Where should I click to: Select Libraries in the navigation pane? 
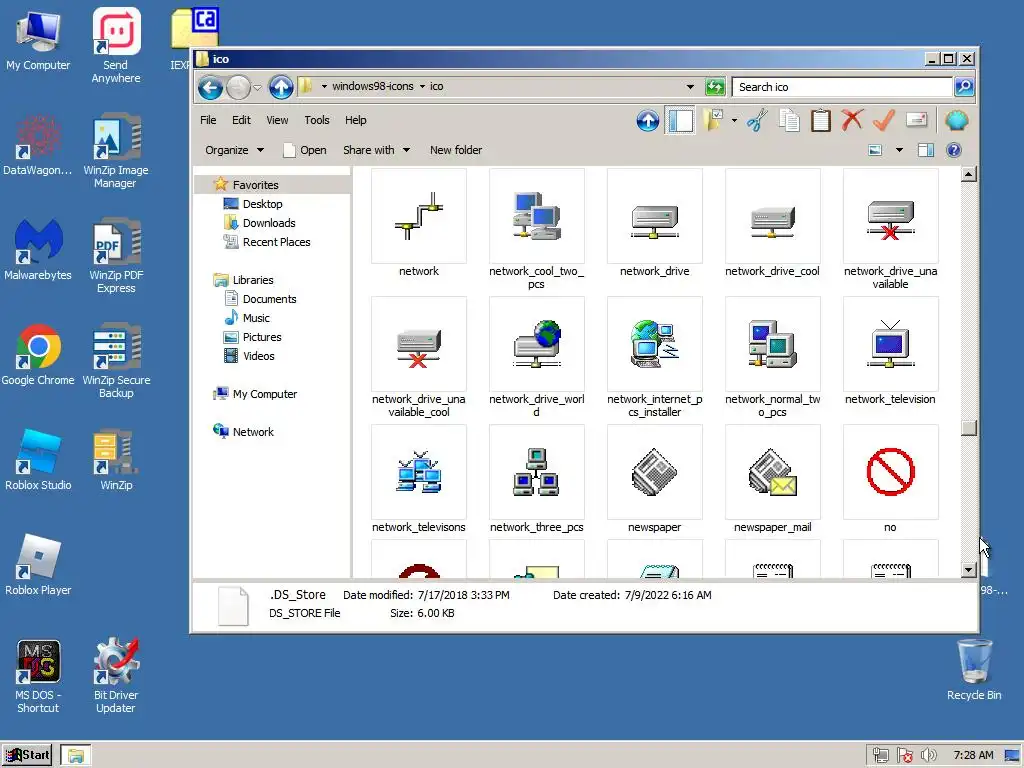coord(252,280)
